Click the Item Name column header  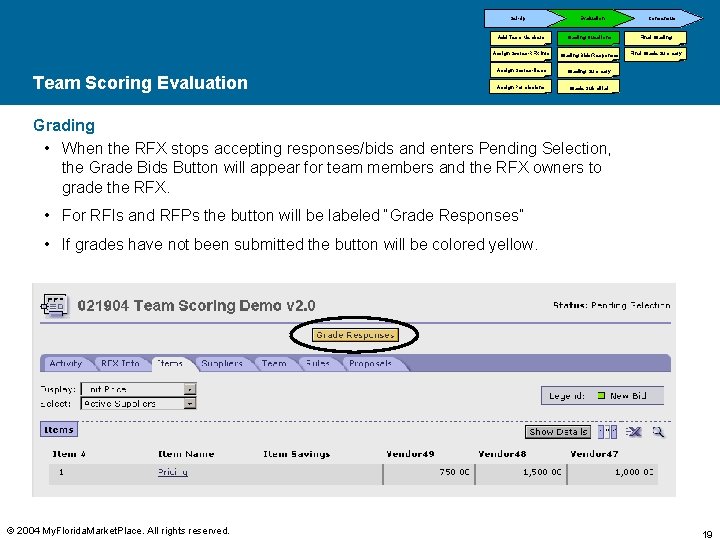[186, 454]
